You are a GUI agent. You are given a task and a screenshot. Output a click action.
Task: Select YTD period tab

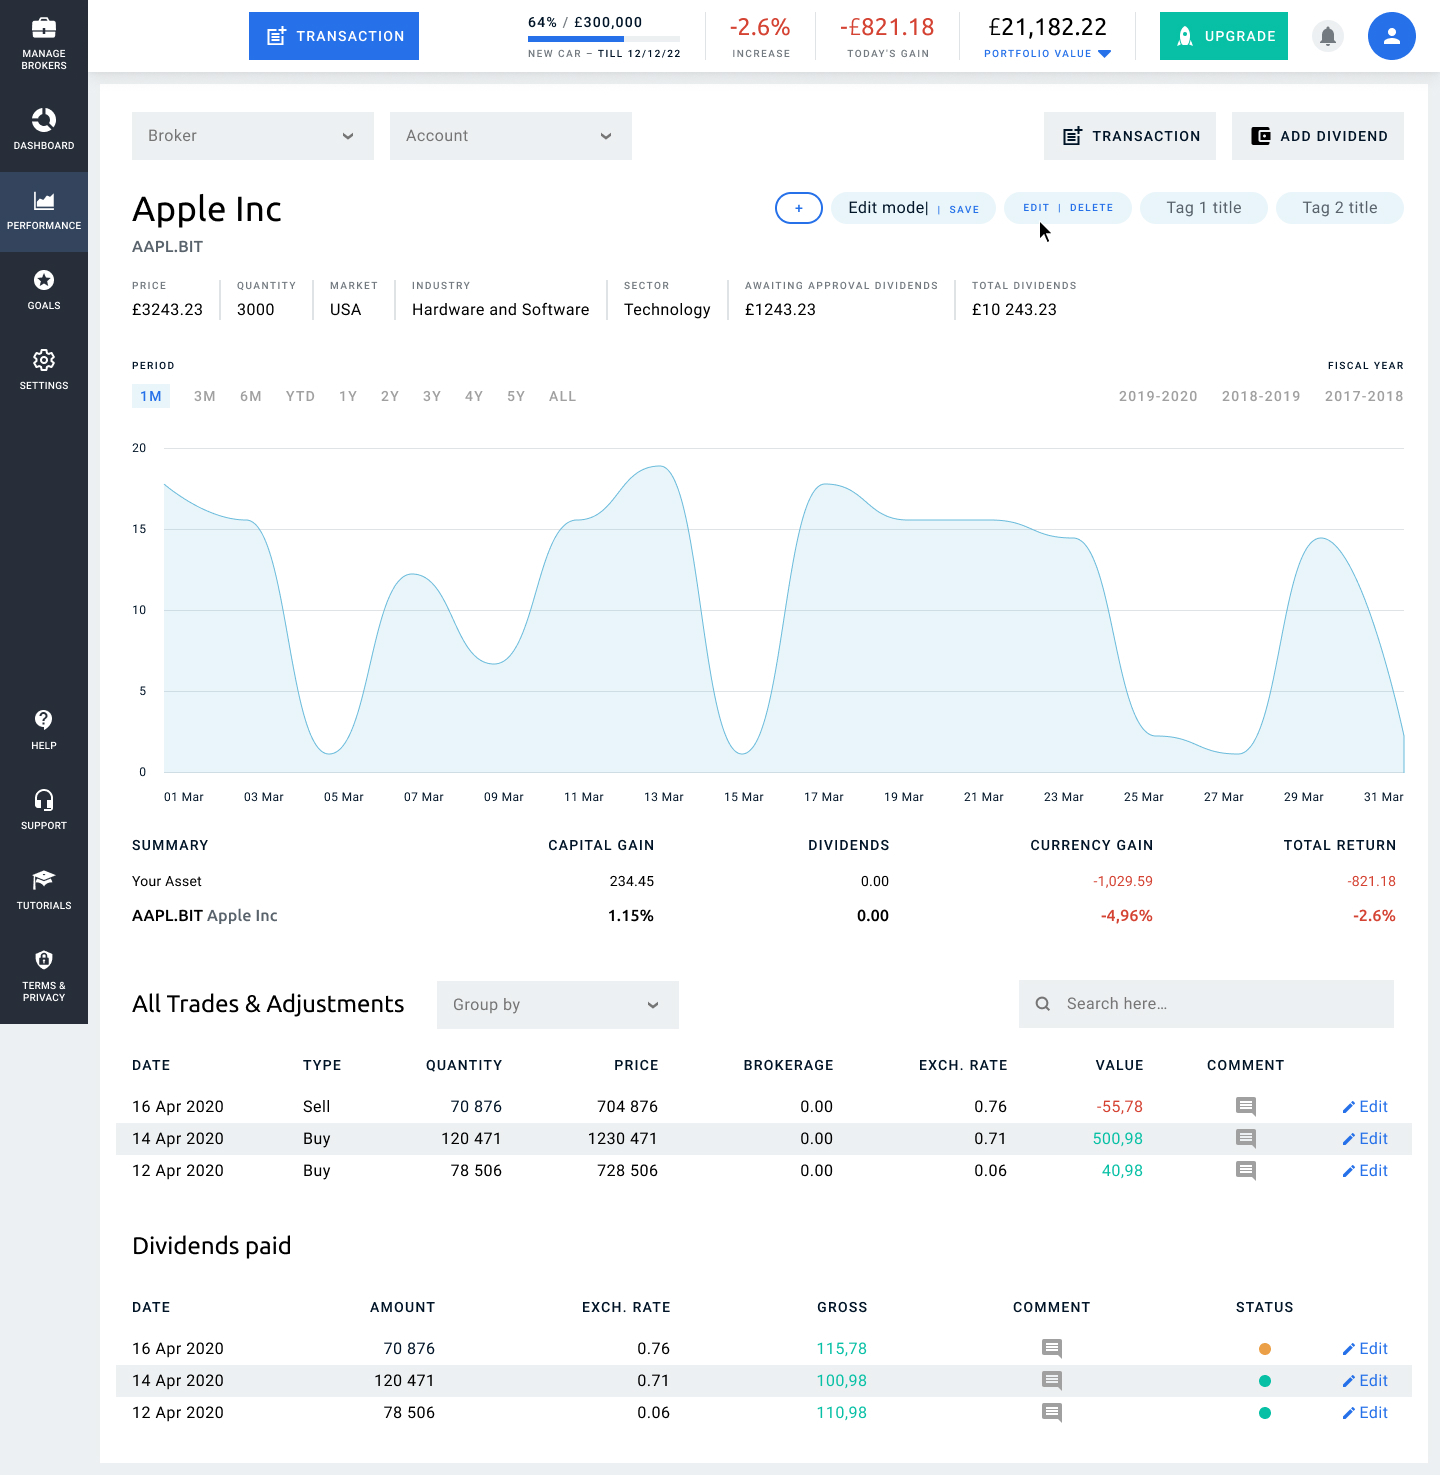tap(300, 396)
